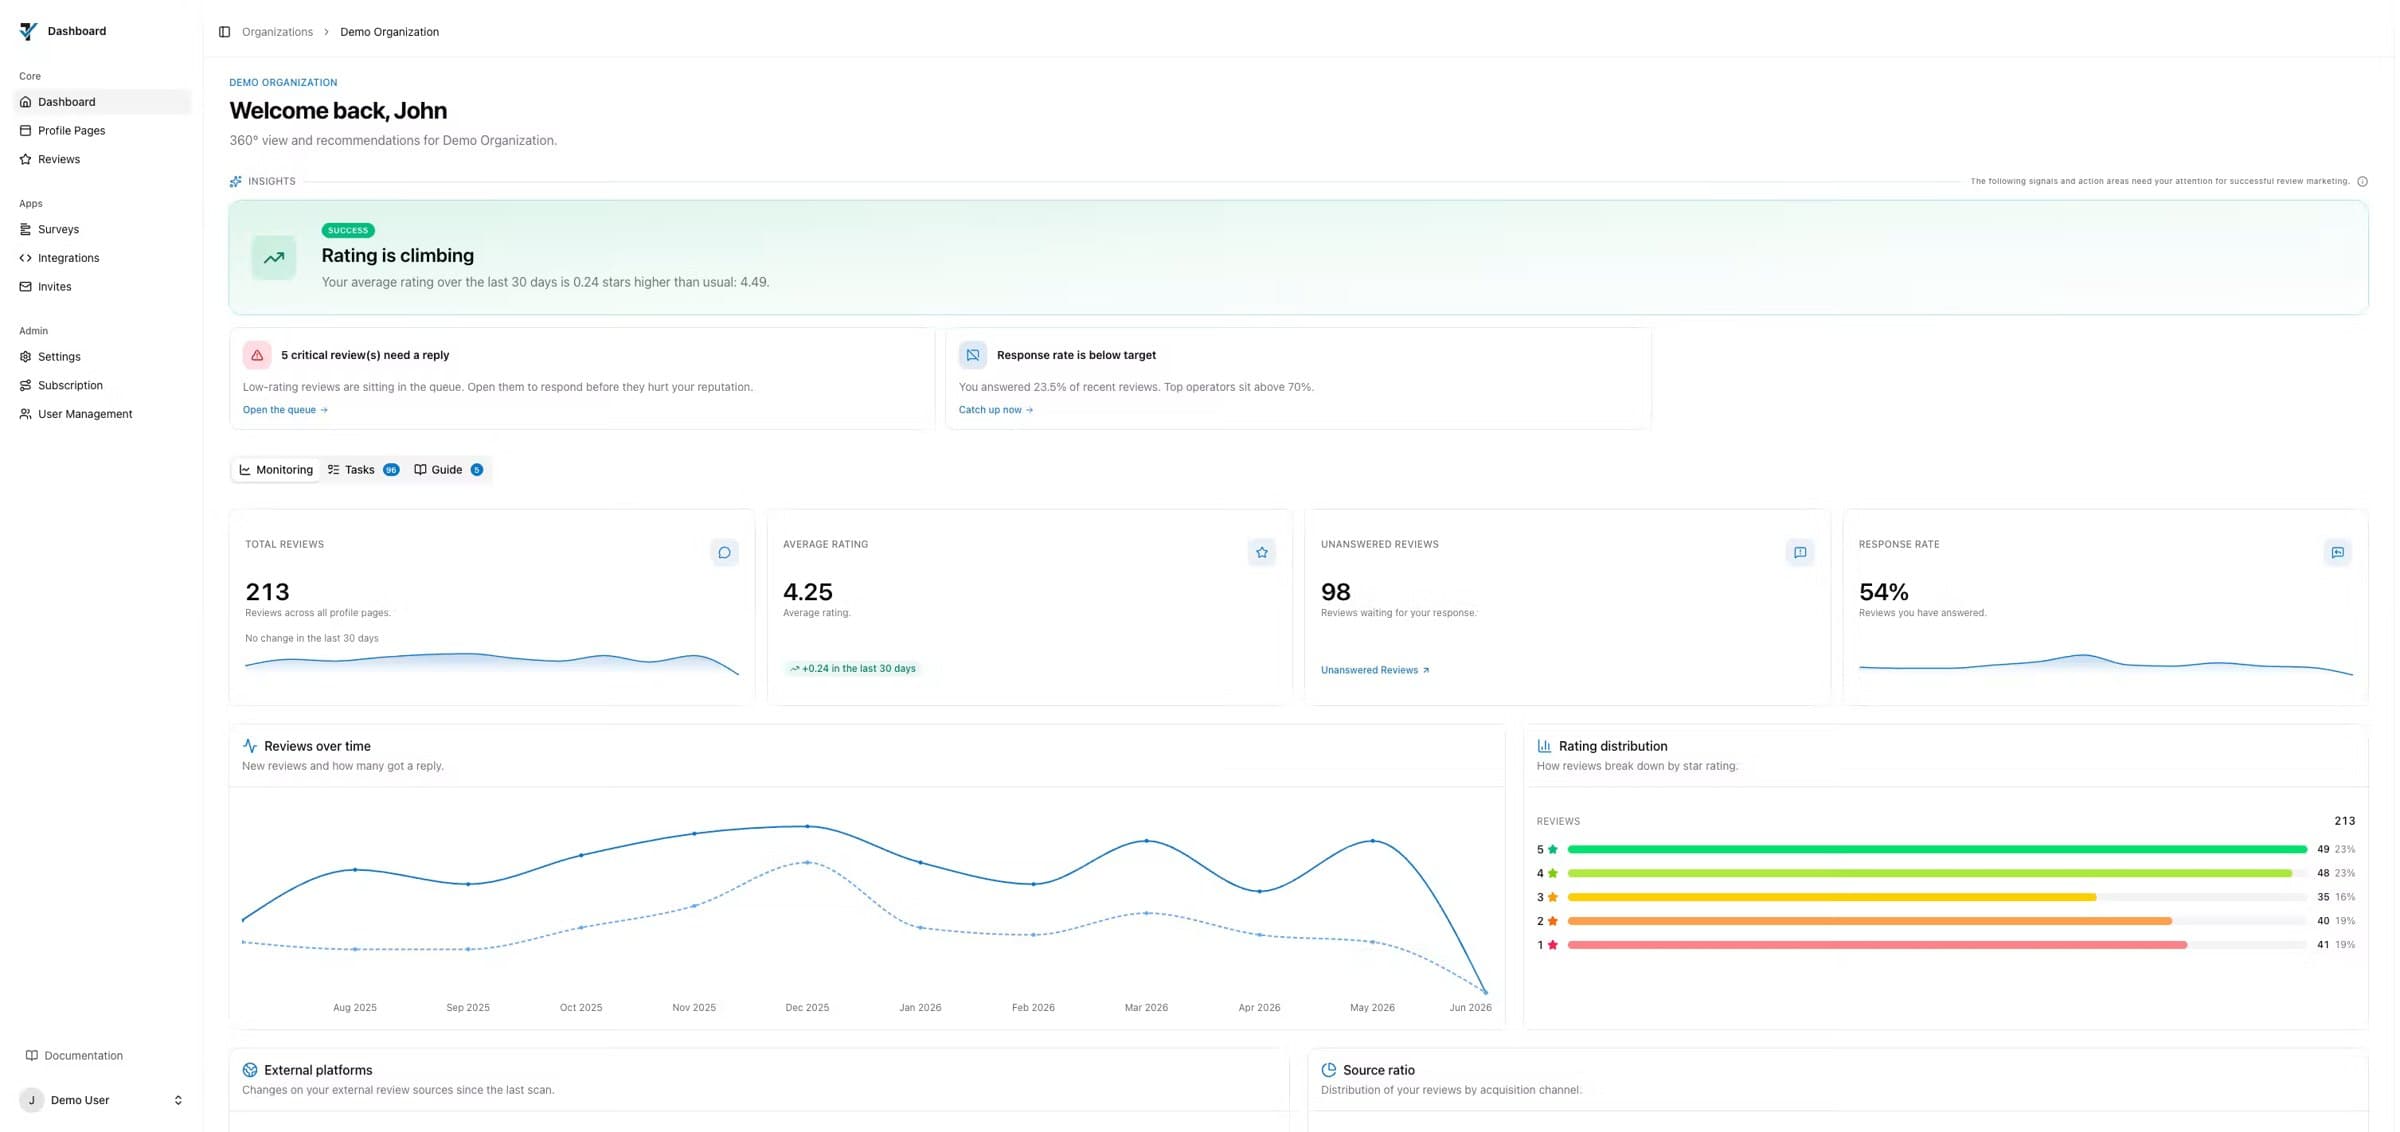Open the Documentation link

[x=75, y=1056]
